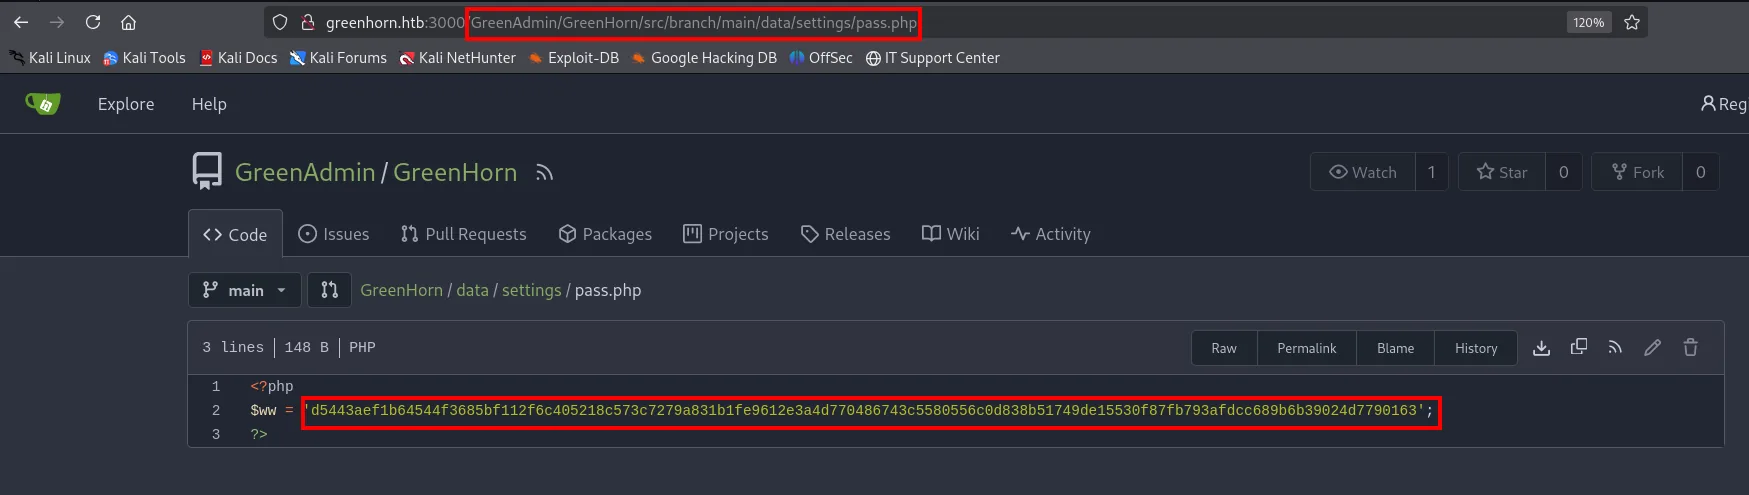Switch to the Releases tab
The height and width of the screenshot is (495, 1749).
(845, 234)
